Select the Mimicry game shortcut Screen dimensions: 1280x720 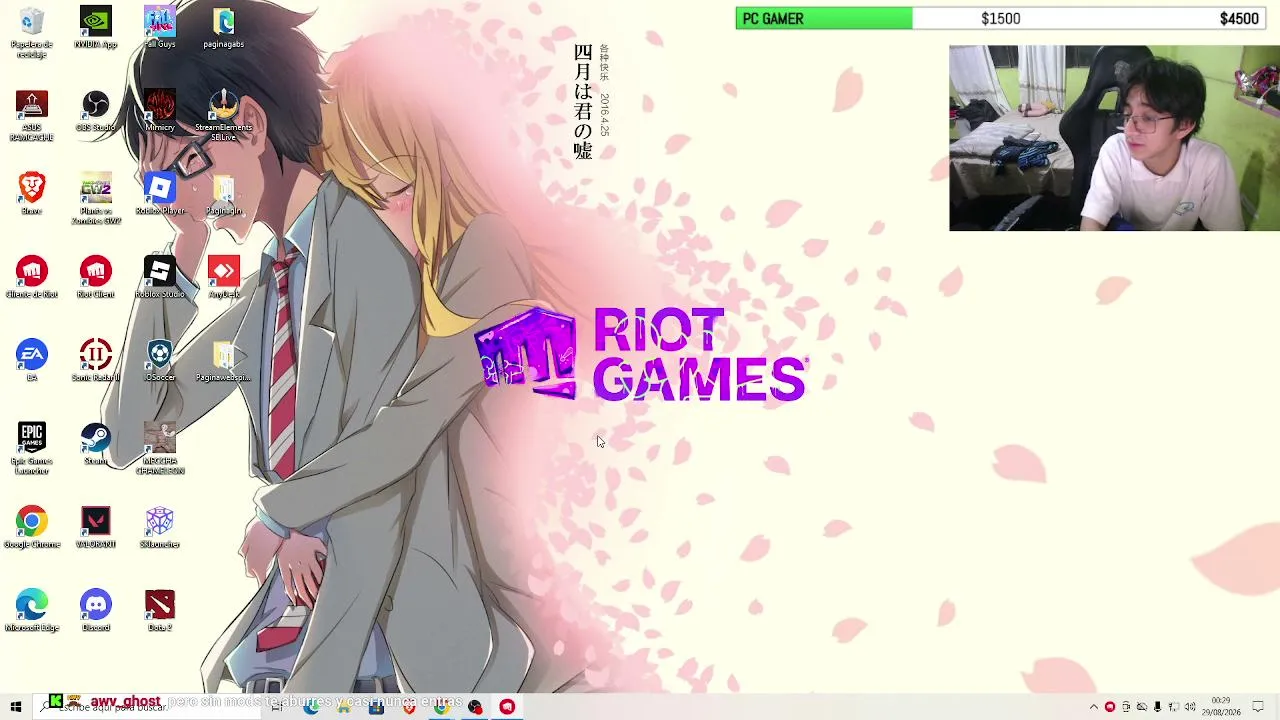[160, 111]
